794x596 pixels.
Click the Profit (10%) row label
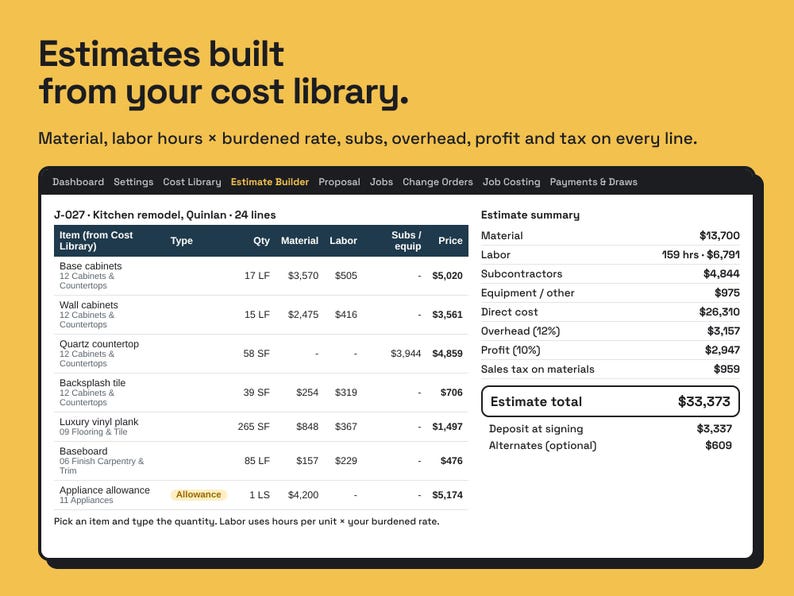[x=510, y=350]
